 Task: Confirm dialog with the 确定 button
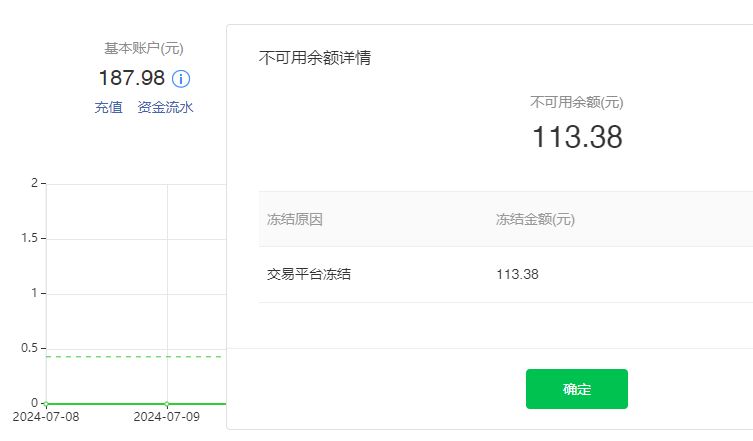tap(577, 389)
